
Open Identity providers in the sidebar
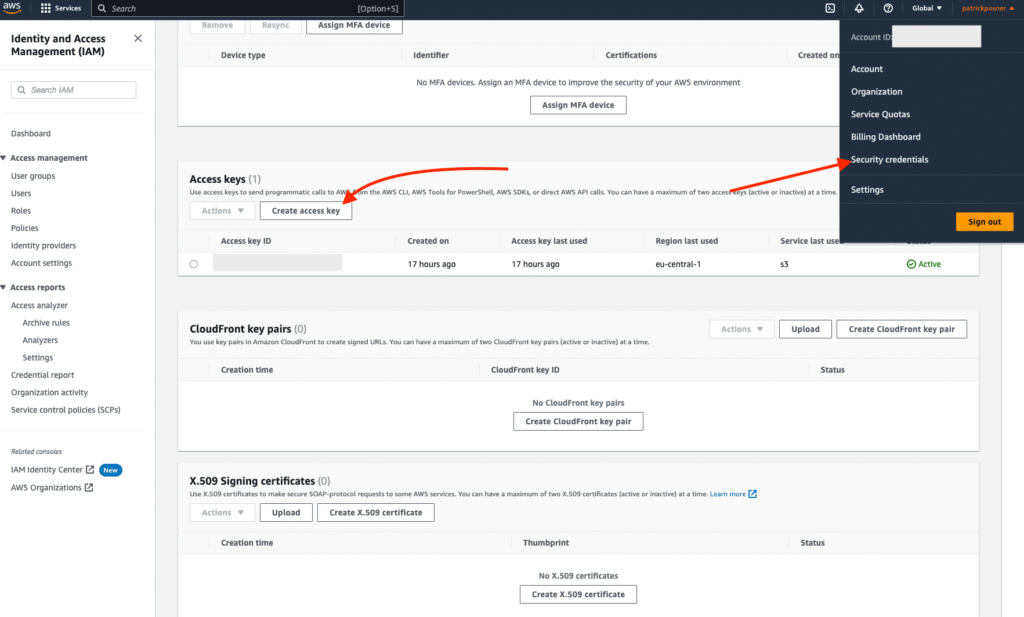pyautogui.click(x=43, y=246)
